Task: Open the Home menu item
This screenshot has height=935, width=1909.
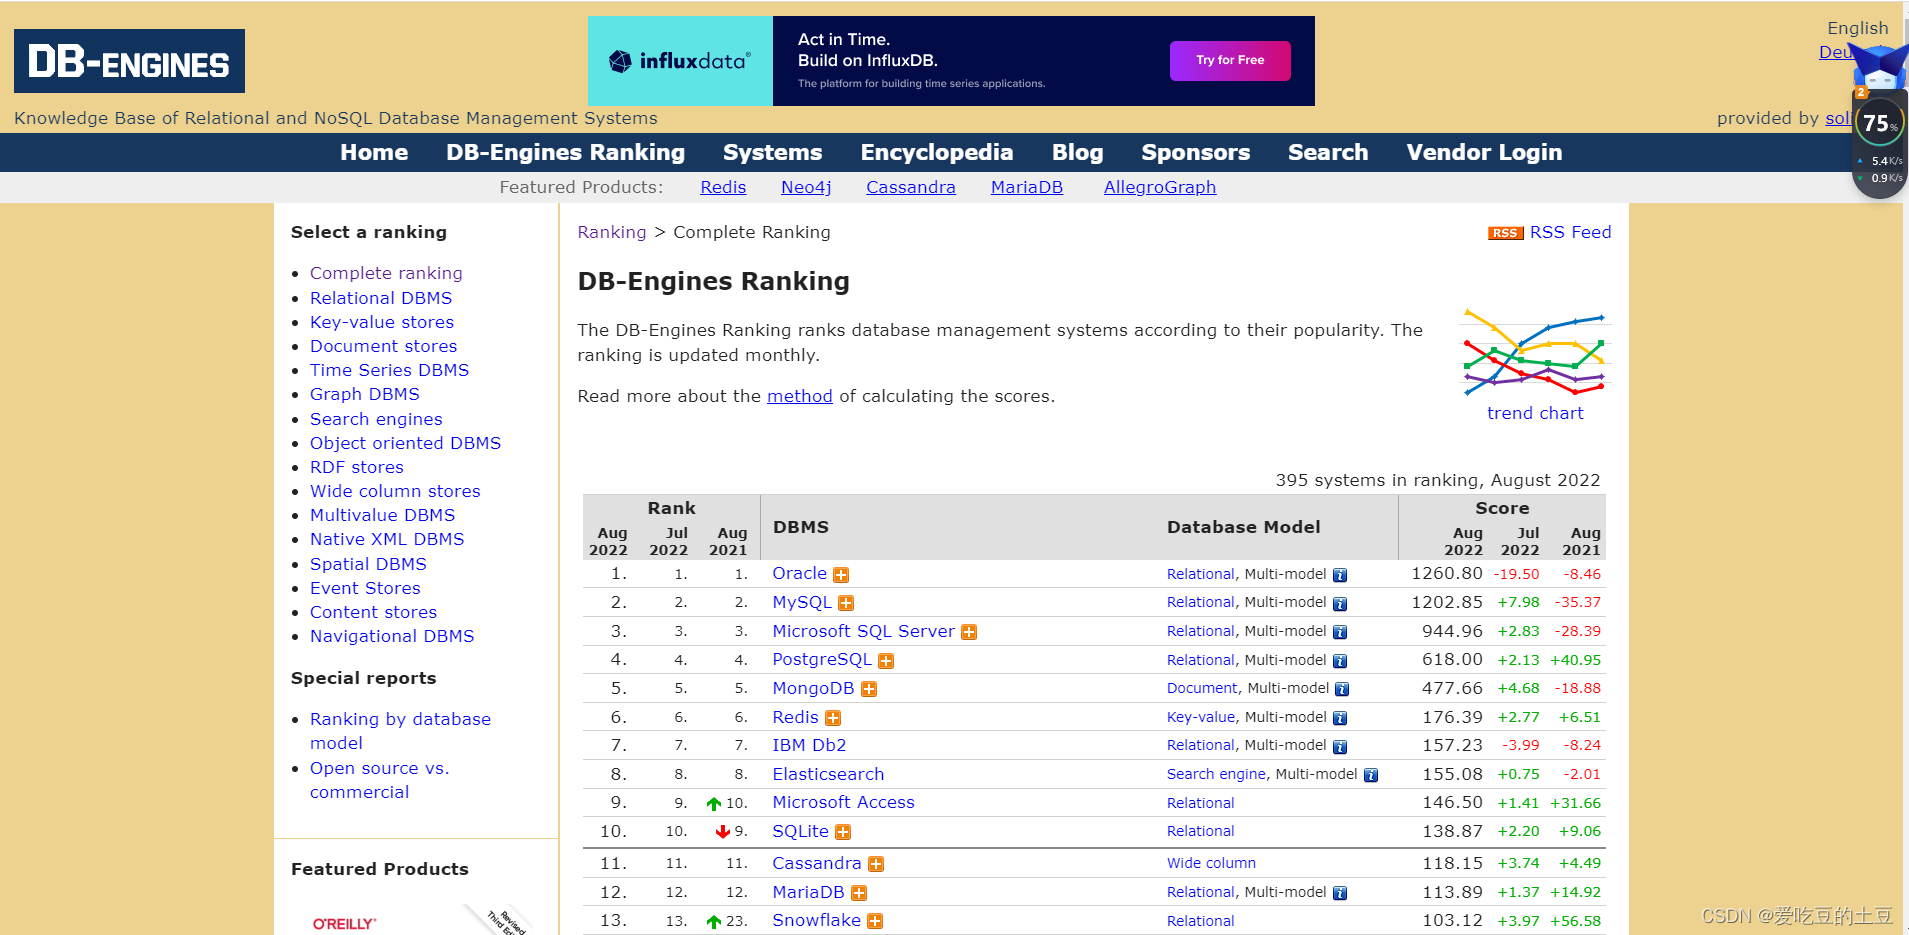Action: tap(374, 152)
